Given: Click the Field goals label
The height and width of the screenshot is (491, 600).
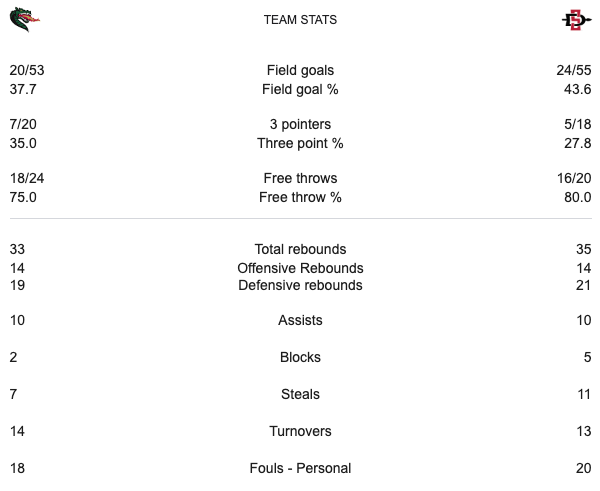Looking at the screenshot, I should tap(300, 70).
